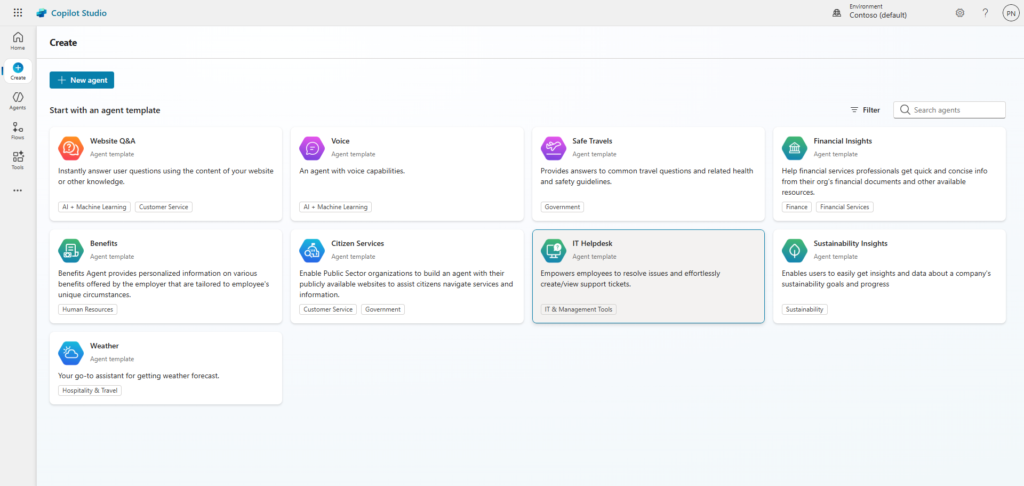Viewport: 1024px width, 486px height.
Task: Click the Sustainability tag
Action: click(x=805, y=309)
